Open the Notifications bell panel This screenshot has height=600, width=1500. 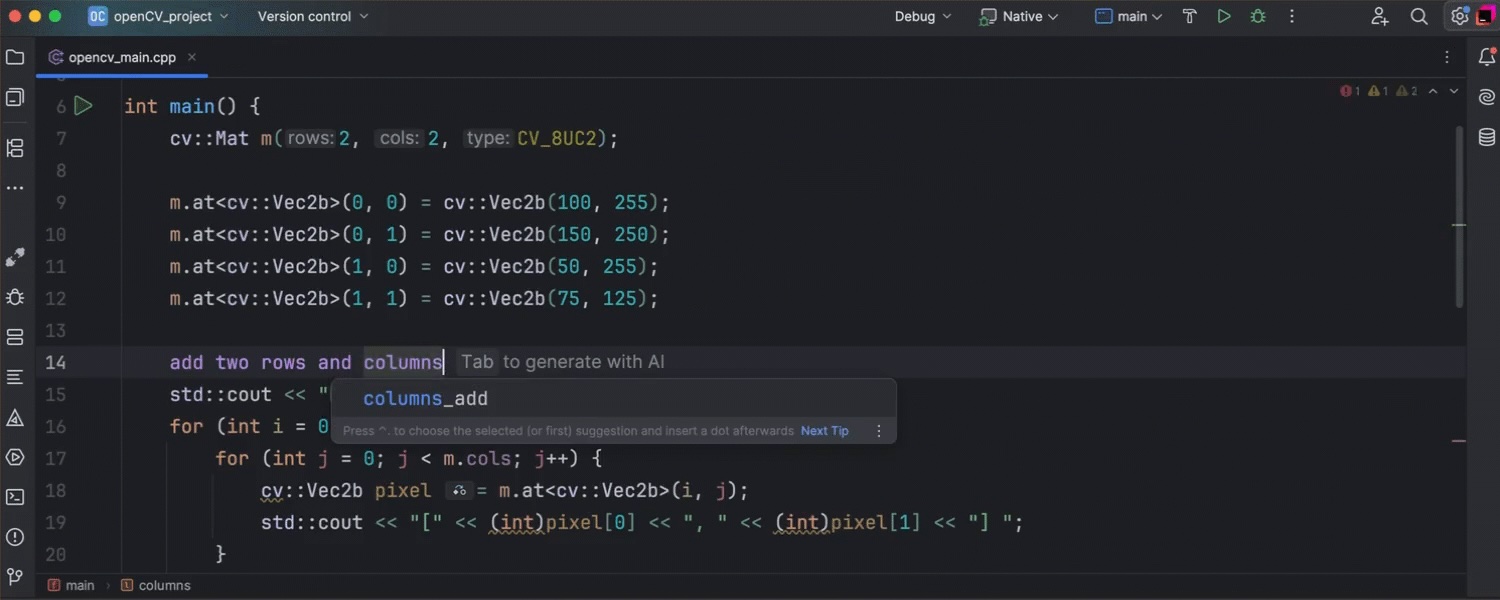tap(1486, 58)
